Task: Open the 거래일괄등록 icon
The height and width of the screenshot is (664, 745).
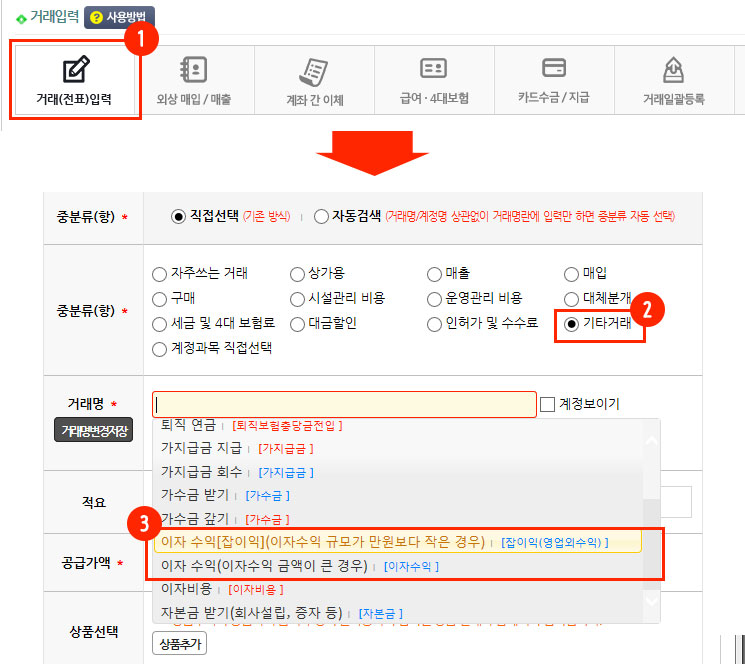Action: pyautogui.click(x=673, y=70)
